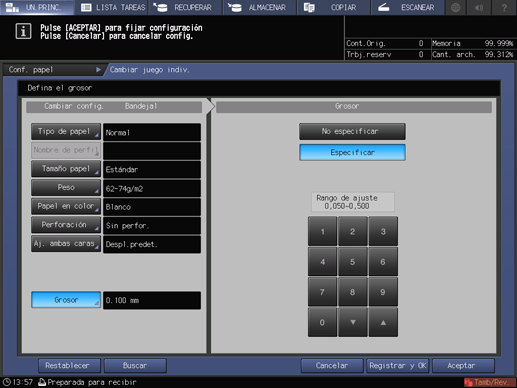Click the globe language icon

(x=455, y=7)
